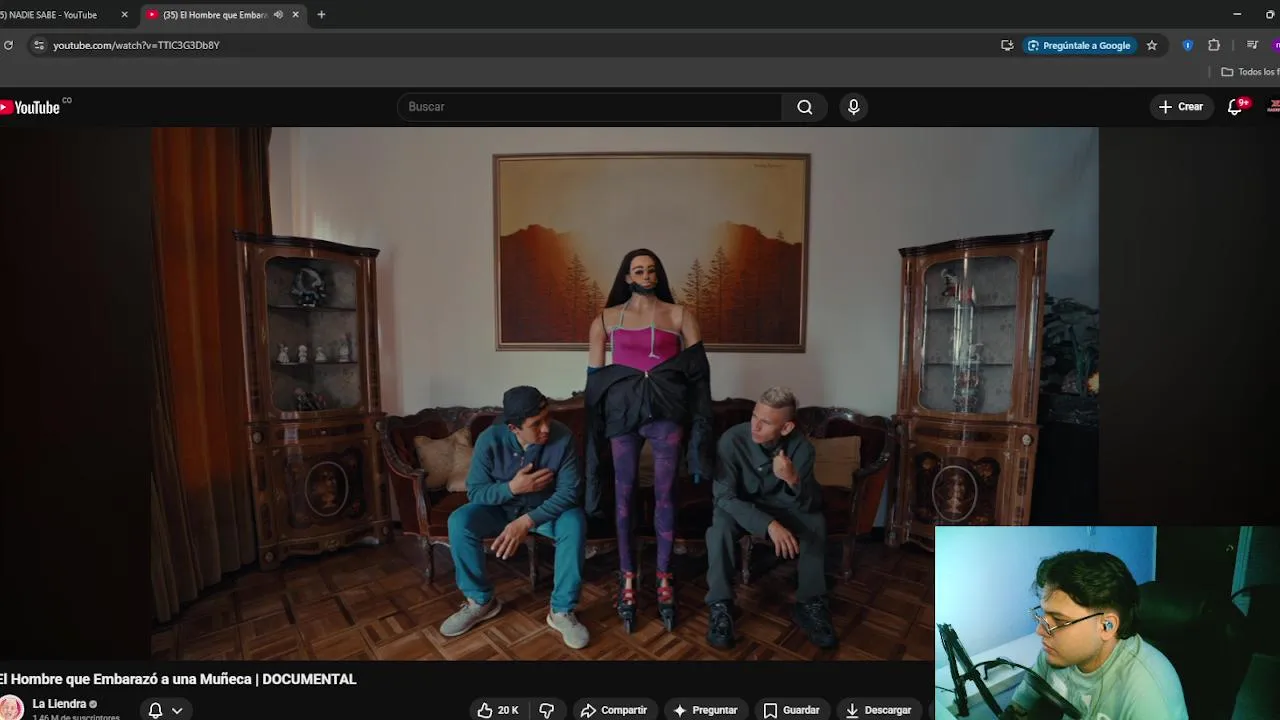The image size is (1280, 720).
Task: Dislike the video with thumbs down
Action: point(547,710)
